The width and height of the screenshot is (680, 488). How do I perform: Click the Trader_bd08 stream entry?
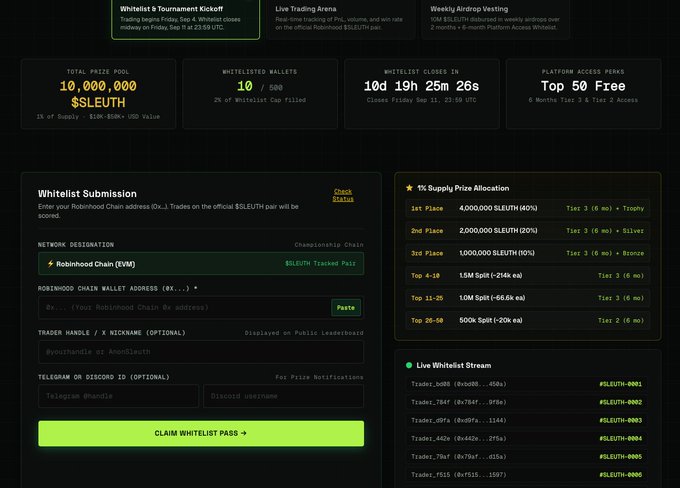click(526, 384)
